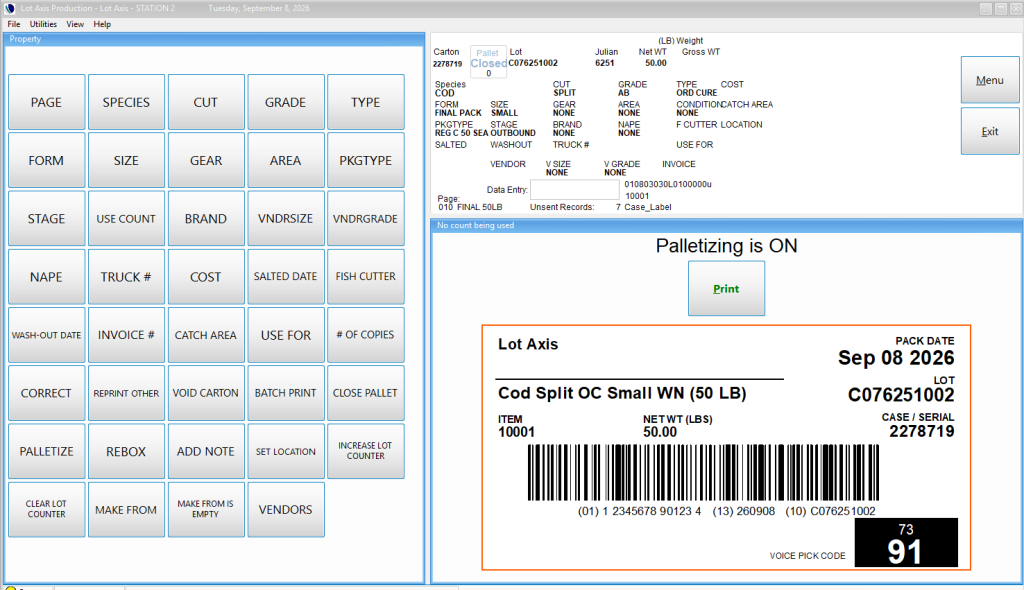
Task: Click the 'Cod Split OC Small WN (50 LB)' text
Action: (x=622, y=393)
